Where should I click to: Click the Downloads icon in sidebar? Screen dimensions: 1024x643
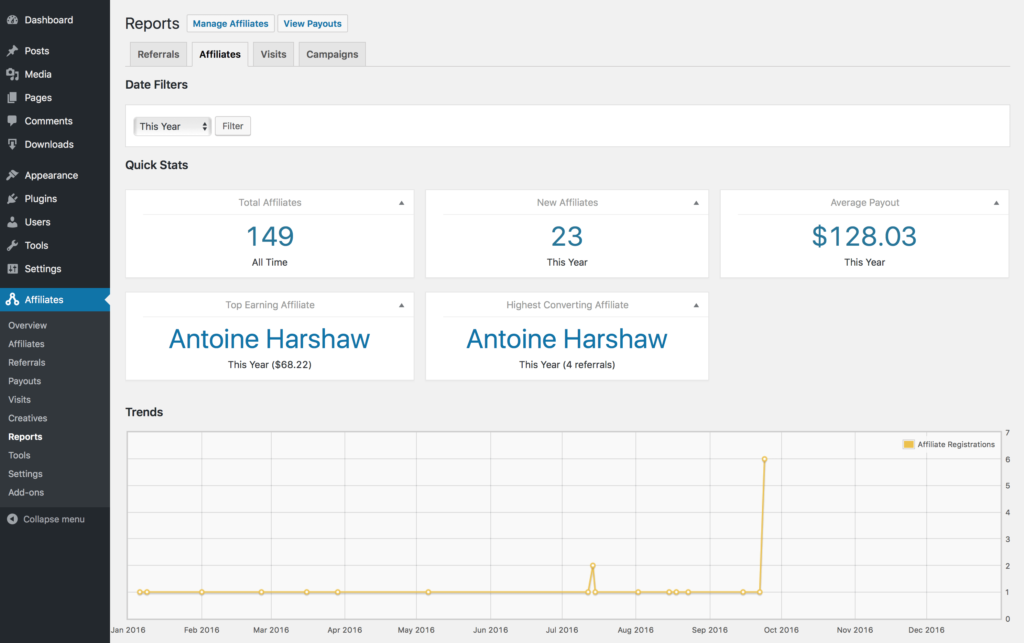coord(12,145)
